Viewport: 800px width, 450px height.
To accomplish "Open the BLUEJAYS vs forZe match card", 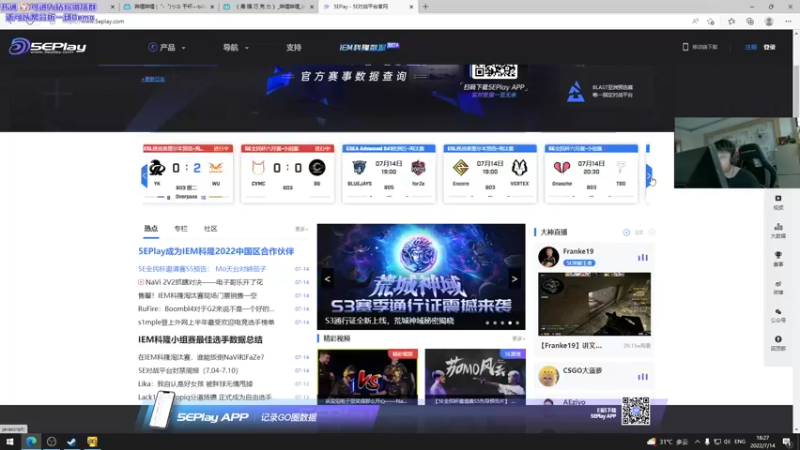I will (x=389, y=173).
